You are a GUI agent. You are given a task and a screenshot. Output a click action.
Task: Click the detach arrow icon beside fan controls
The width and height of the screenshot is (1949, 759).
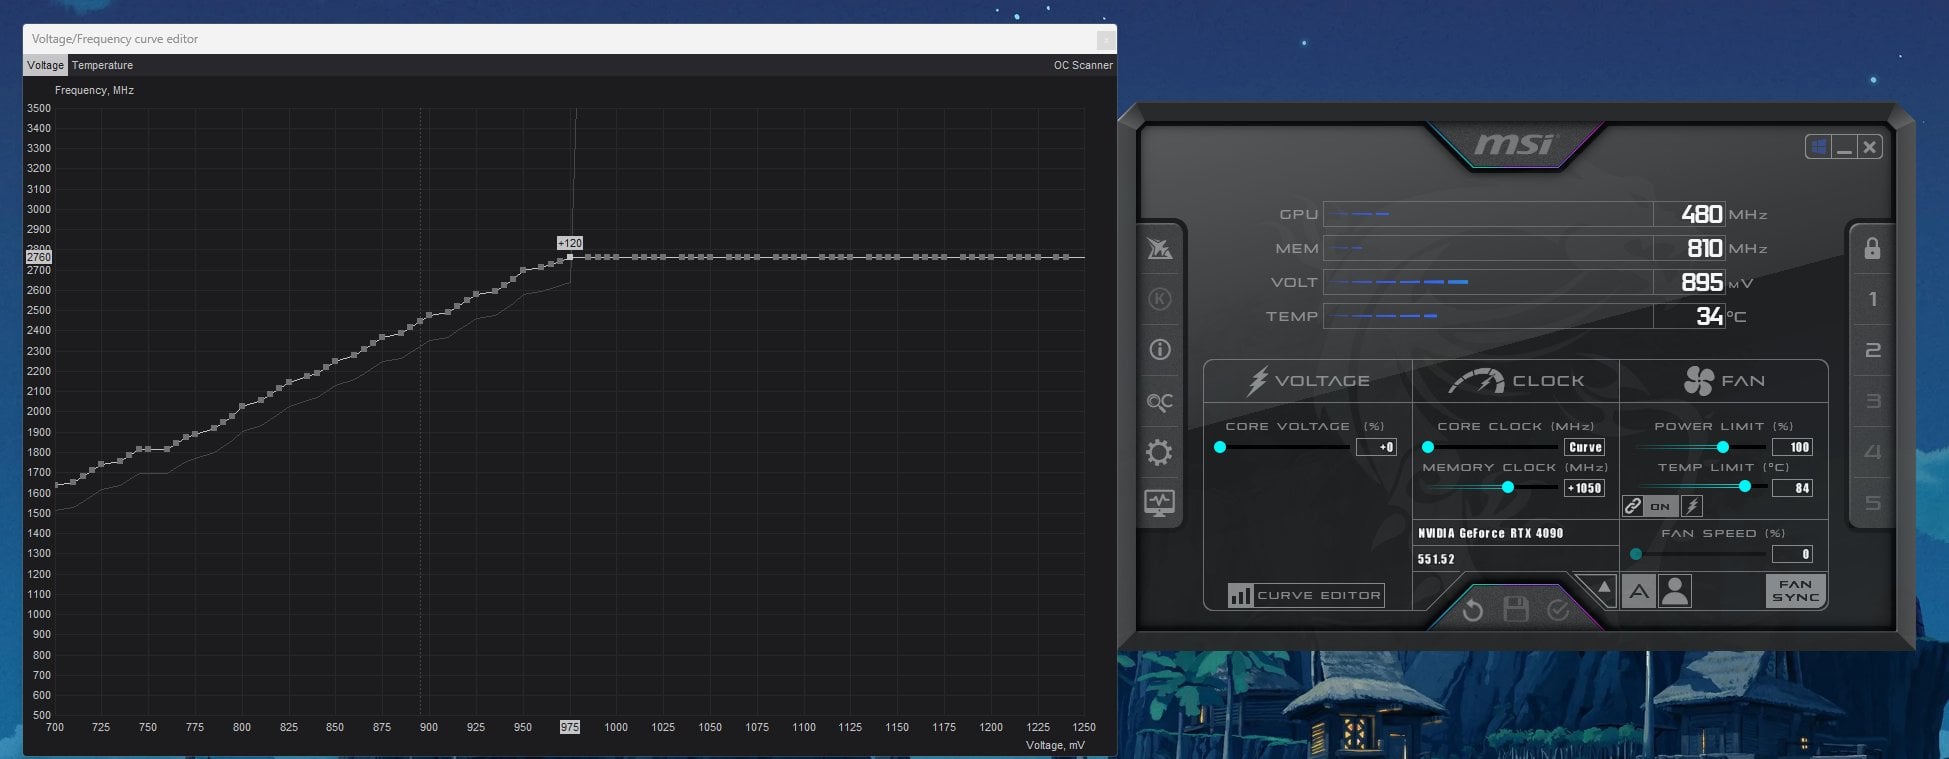click(x=1603, y=588)
